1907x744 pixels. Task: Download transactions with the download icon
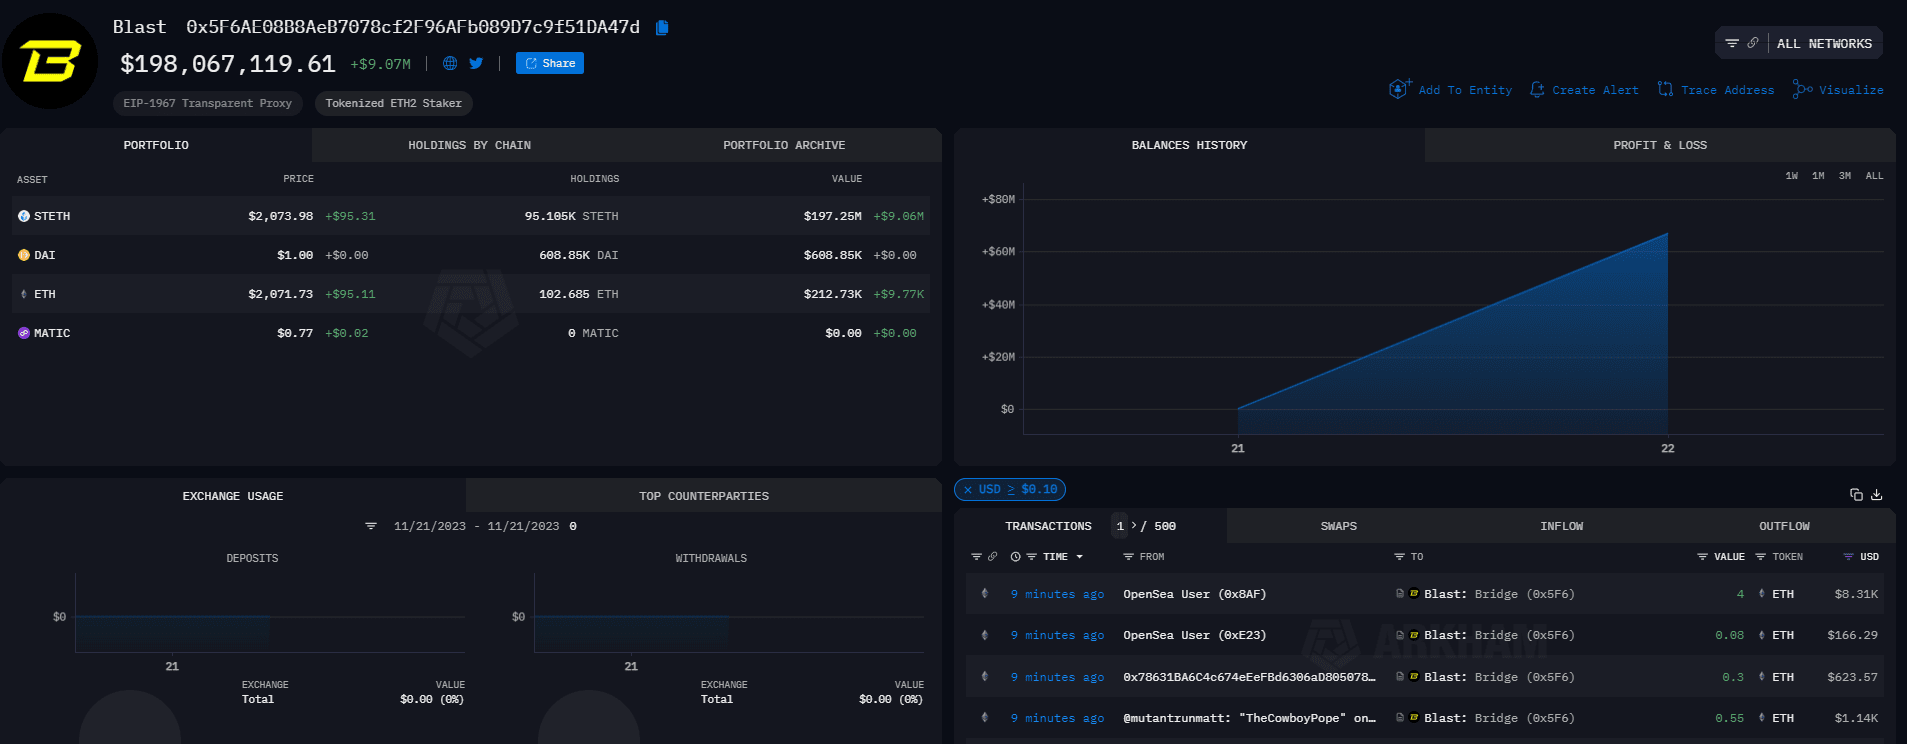click(1877, 494)
